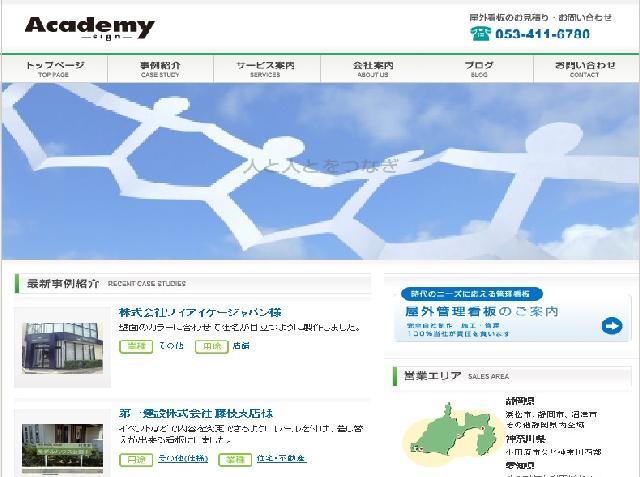This screenshot has height=477, width=640.
Task: Open 第一建設株式会社 藤枝大店 case link
Action: click(196, 413)
